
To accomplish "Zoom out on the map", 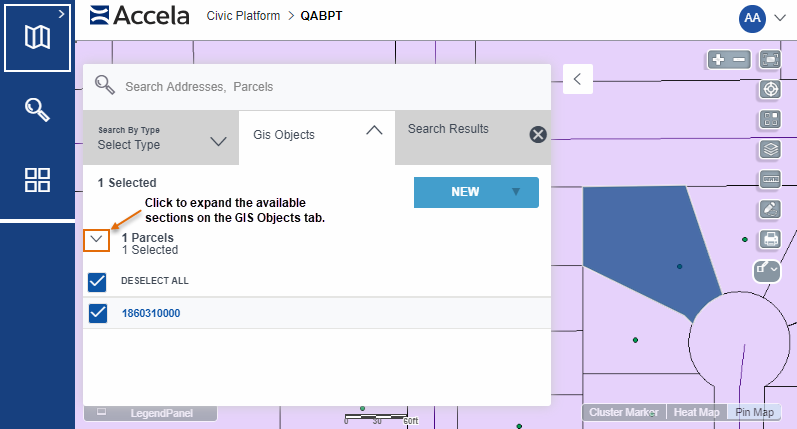I will coord(740,60).
